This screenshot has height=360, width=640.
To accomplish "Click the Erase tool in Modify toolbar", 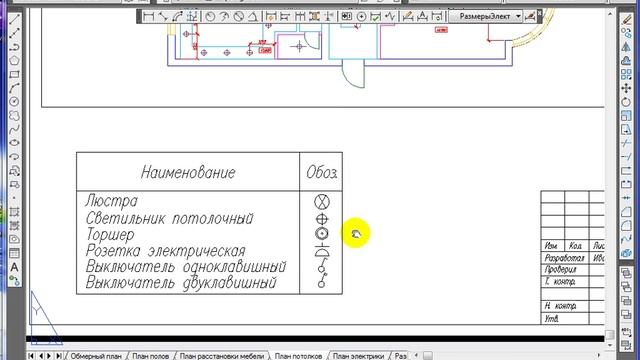I will 626,19.
